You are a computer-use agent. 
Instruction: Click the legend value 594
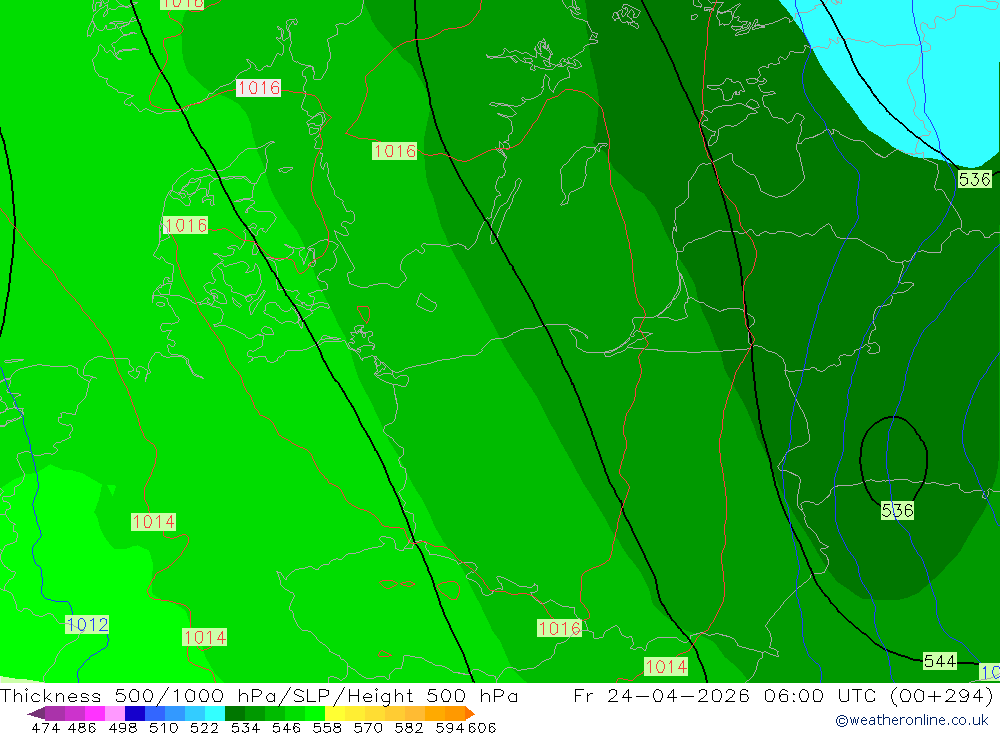[x=450, y=727]
